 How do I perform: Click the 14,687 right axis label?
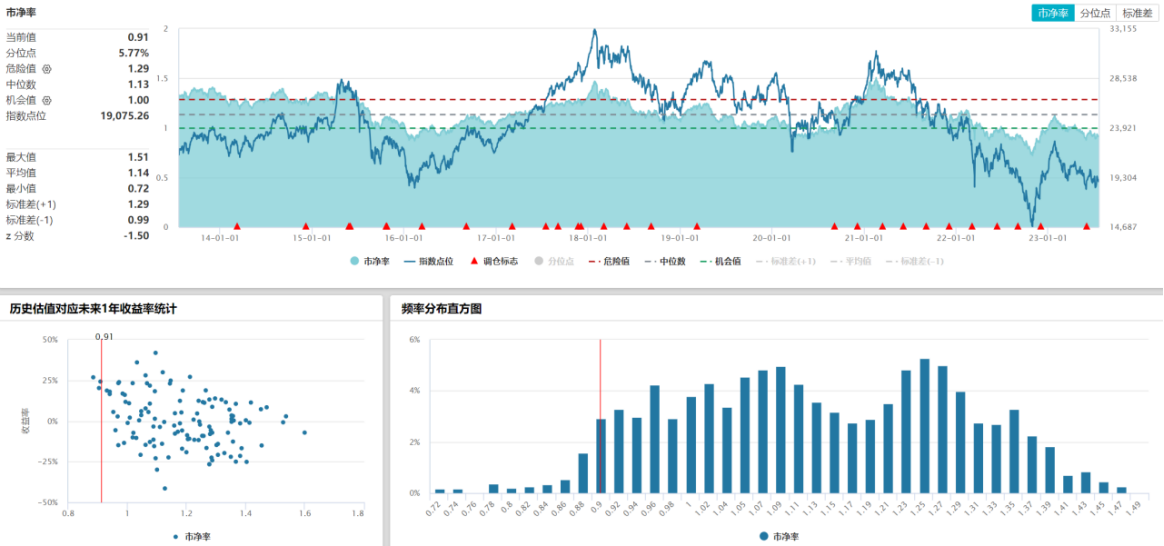[x=1122, y=227]
